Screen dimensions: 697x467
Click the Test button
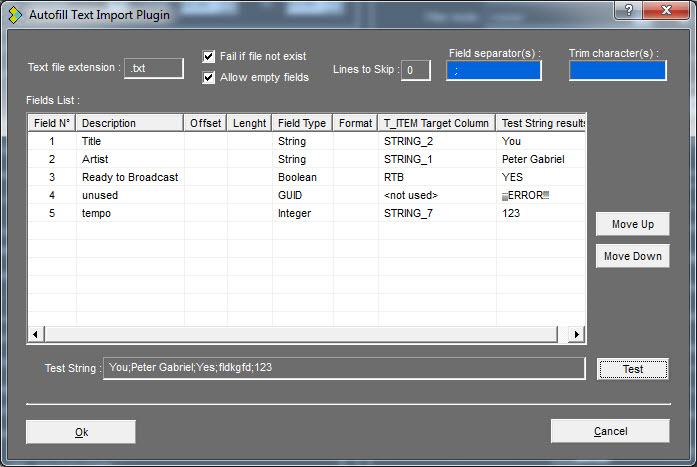(x=632, y=369)
